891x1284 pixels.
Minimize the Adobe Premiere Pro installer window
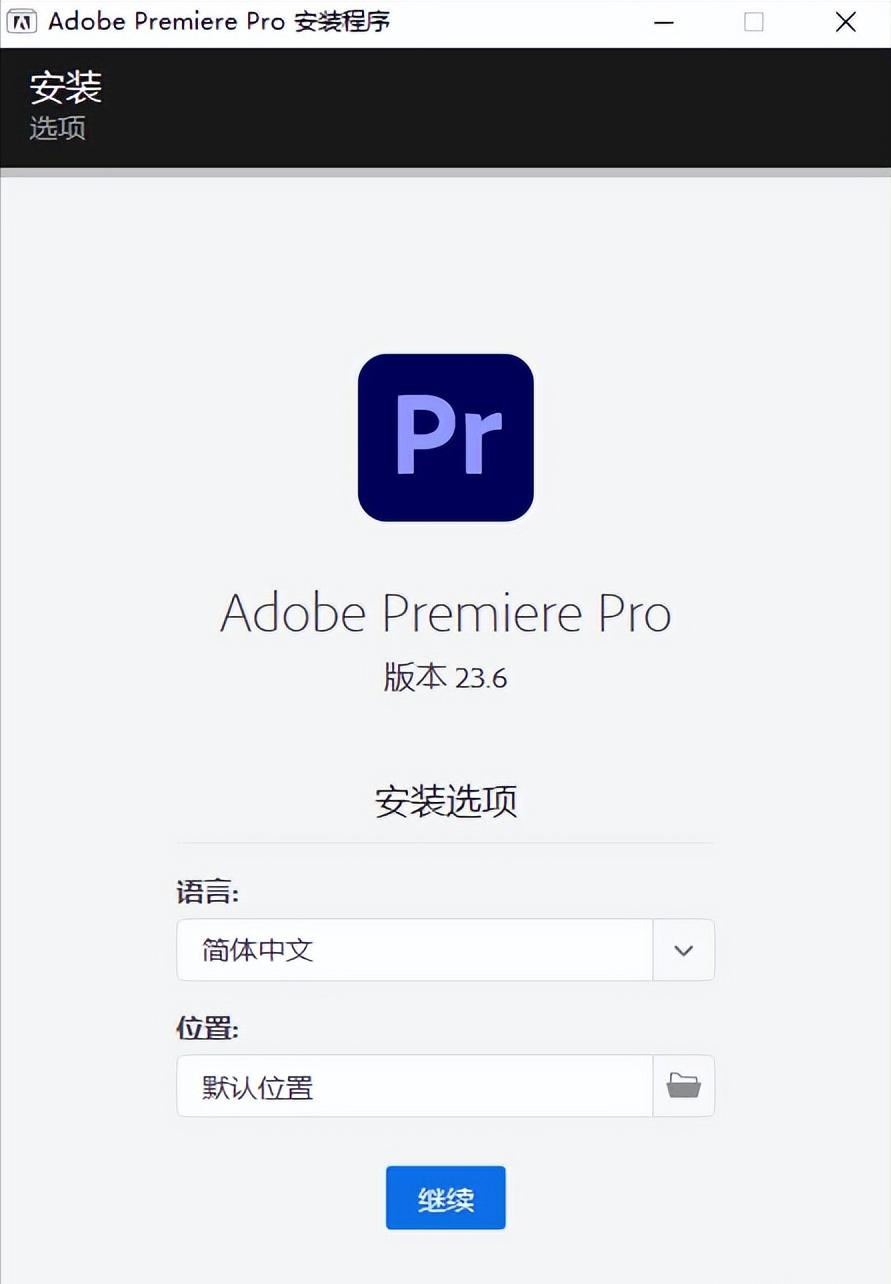(663, 20)
